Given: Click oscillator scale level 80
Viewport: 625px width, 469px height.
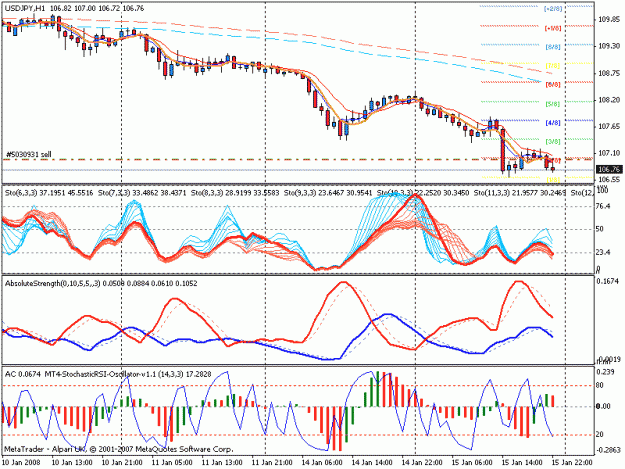Looking at the screenshot, I should tap(599, 385).
